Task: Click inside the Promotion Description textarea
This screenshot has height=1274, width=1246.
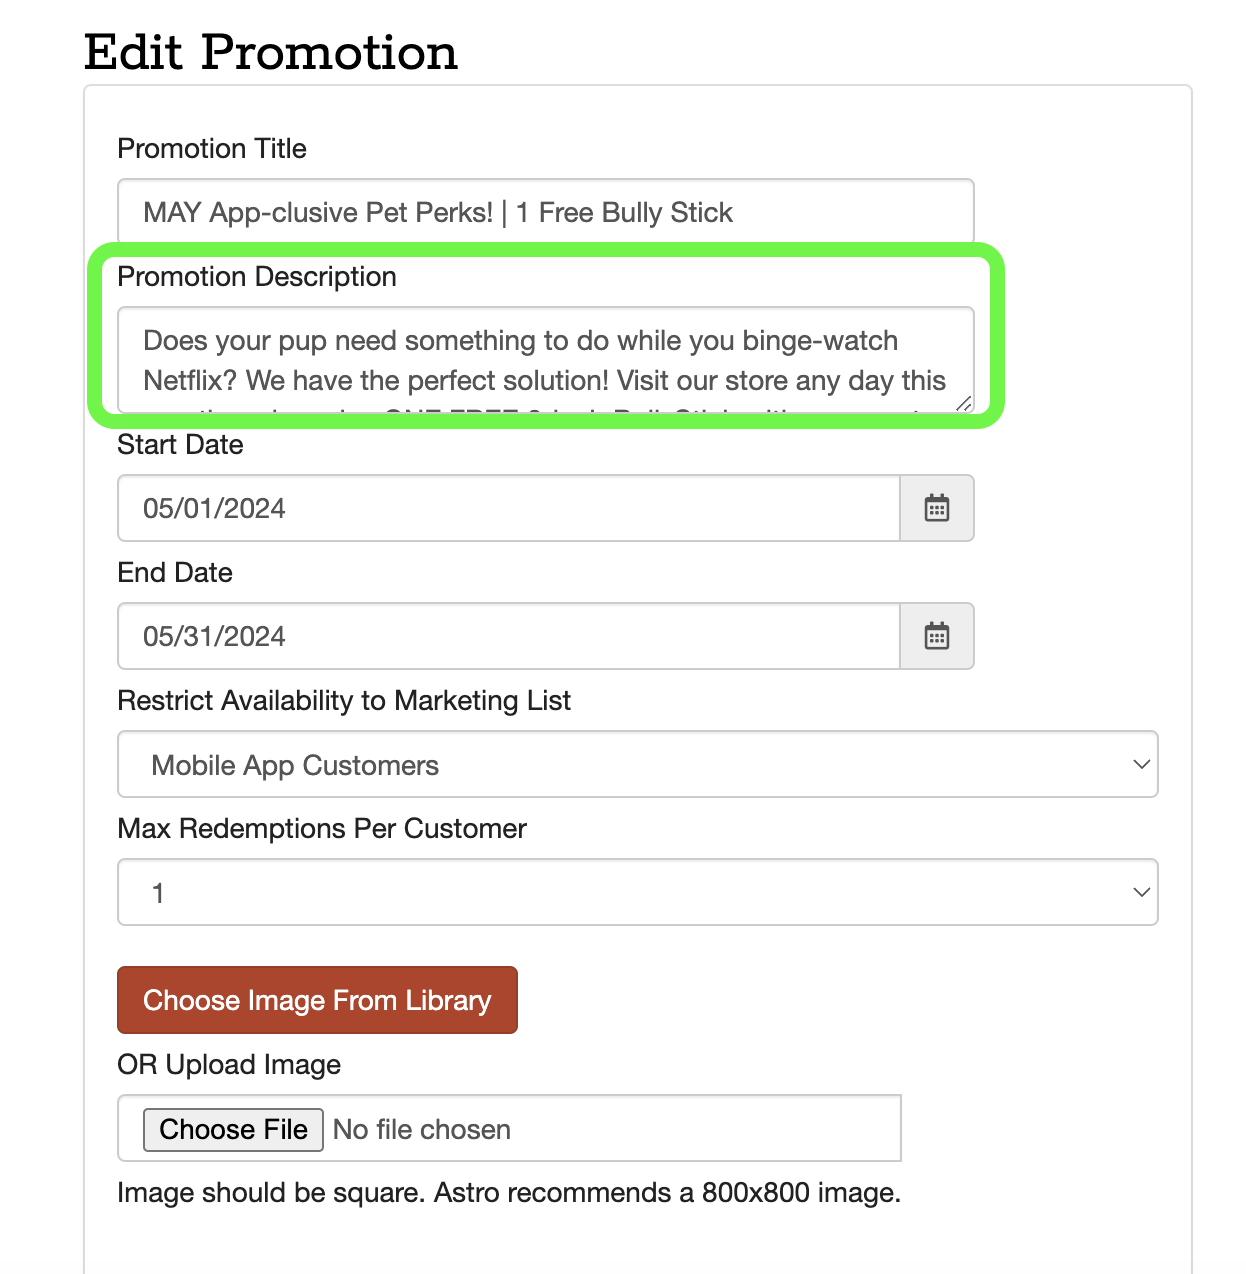Action: point(545,360)
